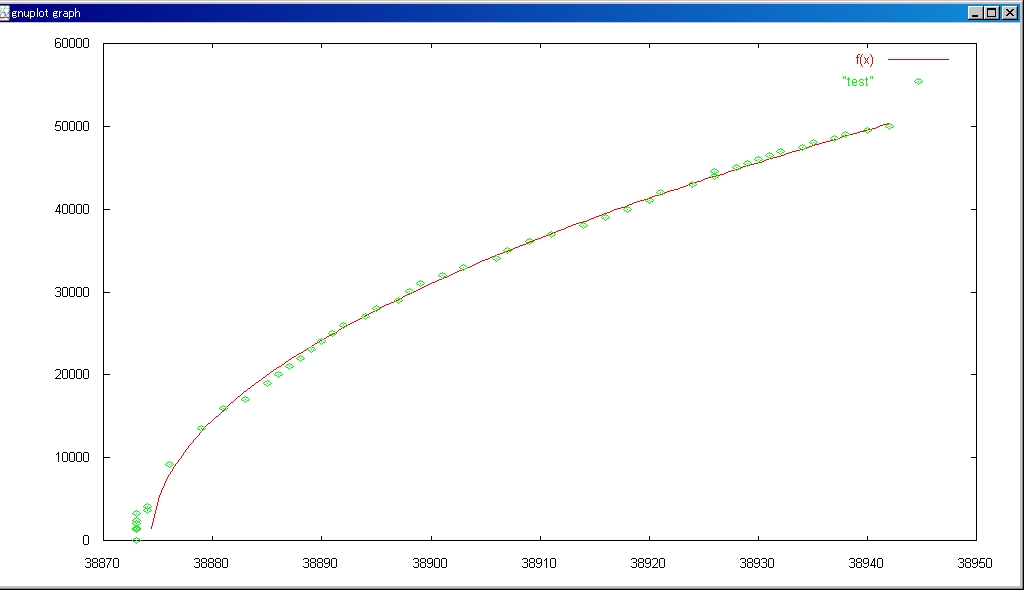
Task: Click the "gnuplot graph" window title
Action: point(46,13)
